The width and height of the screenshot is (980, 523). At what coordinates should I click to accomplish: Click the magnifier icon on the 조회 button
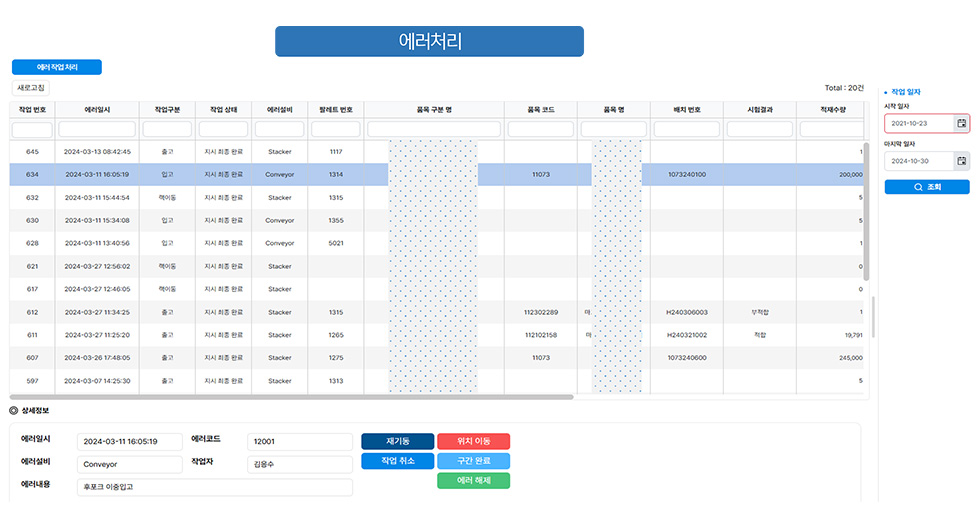click(x=919, y=187)
